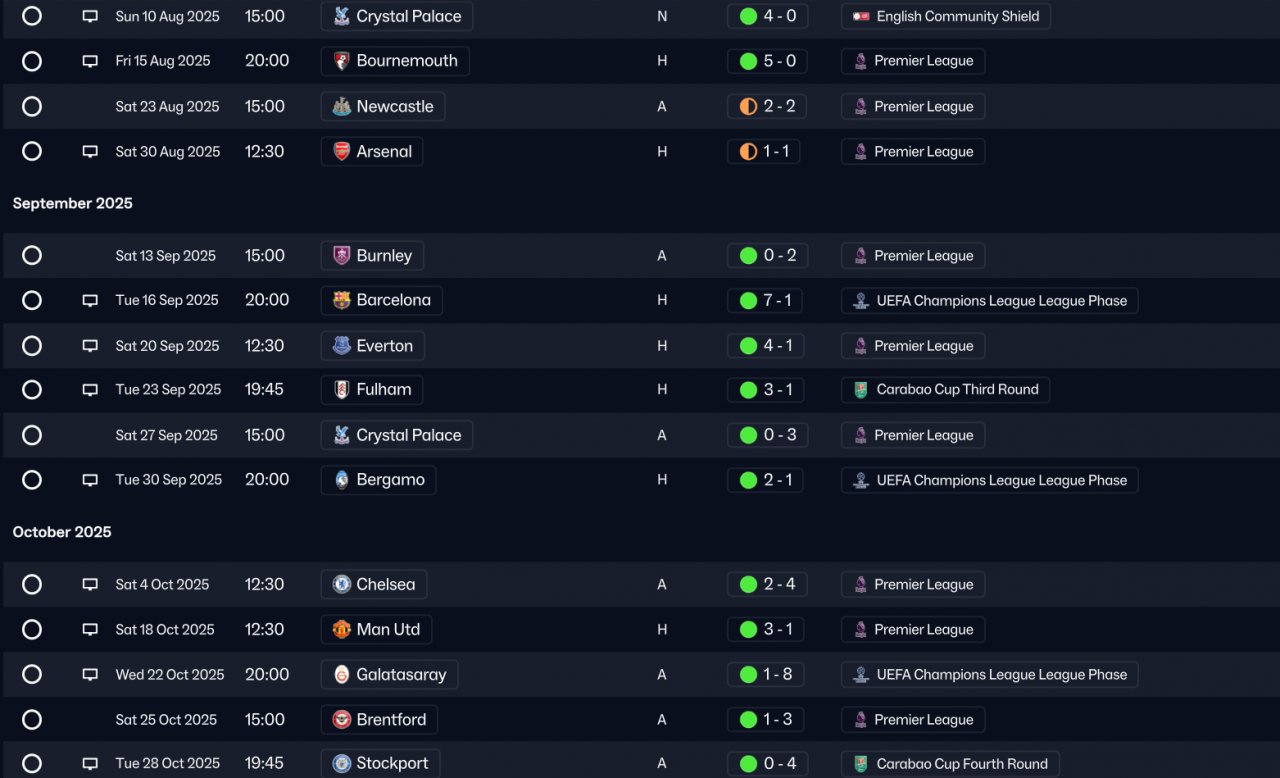This screenshot has height=778, width=1280.
Task: Click the Galatasaray club crest icon
Action: pos(342,674)
